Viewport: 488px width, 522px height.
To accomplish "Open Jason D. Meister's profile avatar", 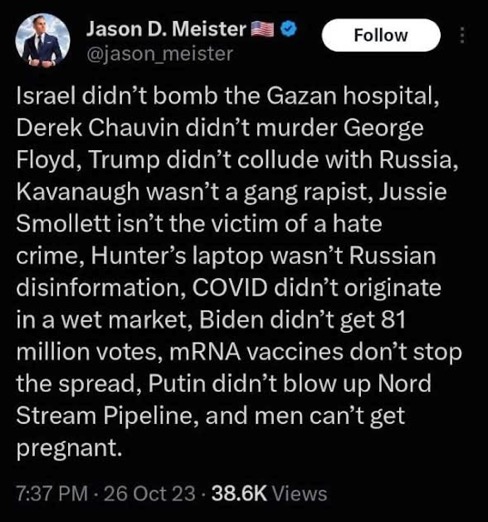I will point(42,40).
